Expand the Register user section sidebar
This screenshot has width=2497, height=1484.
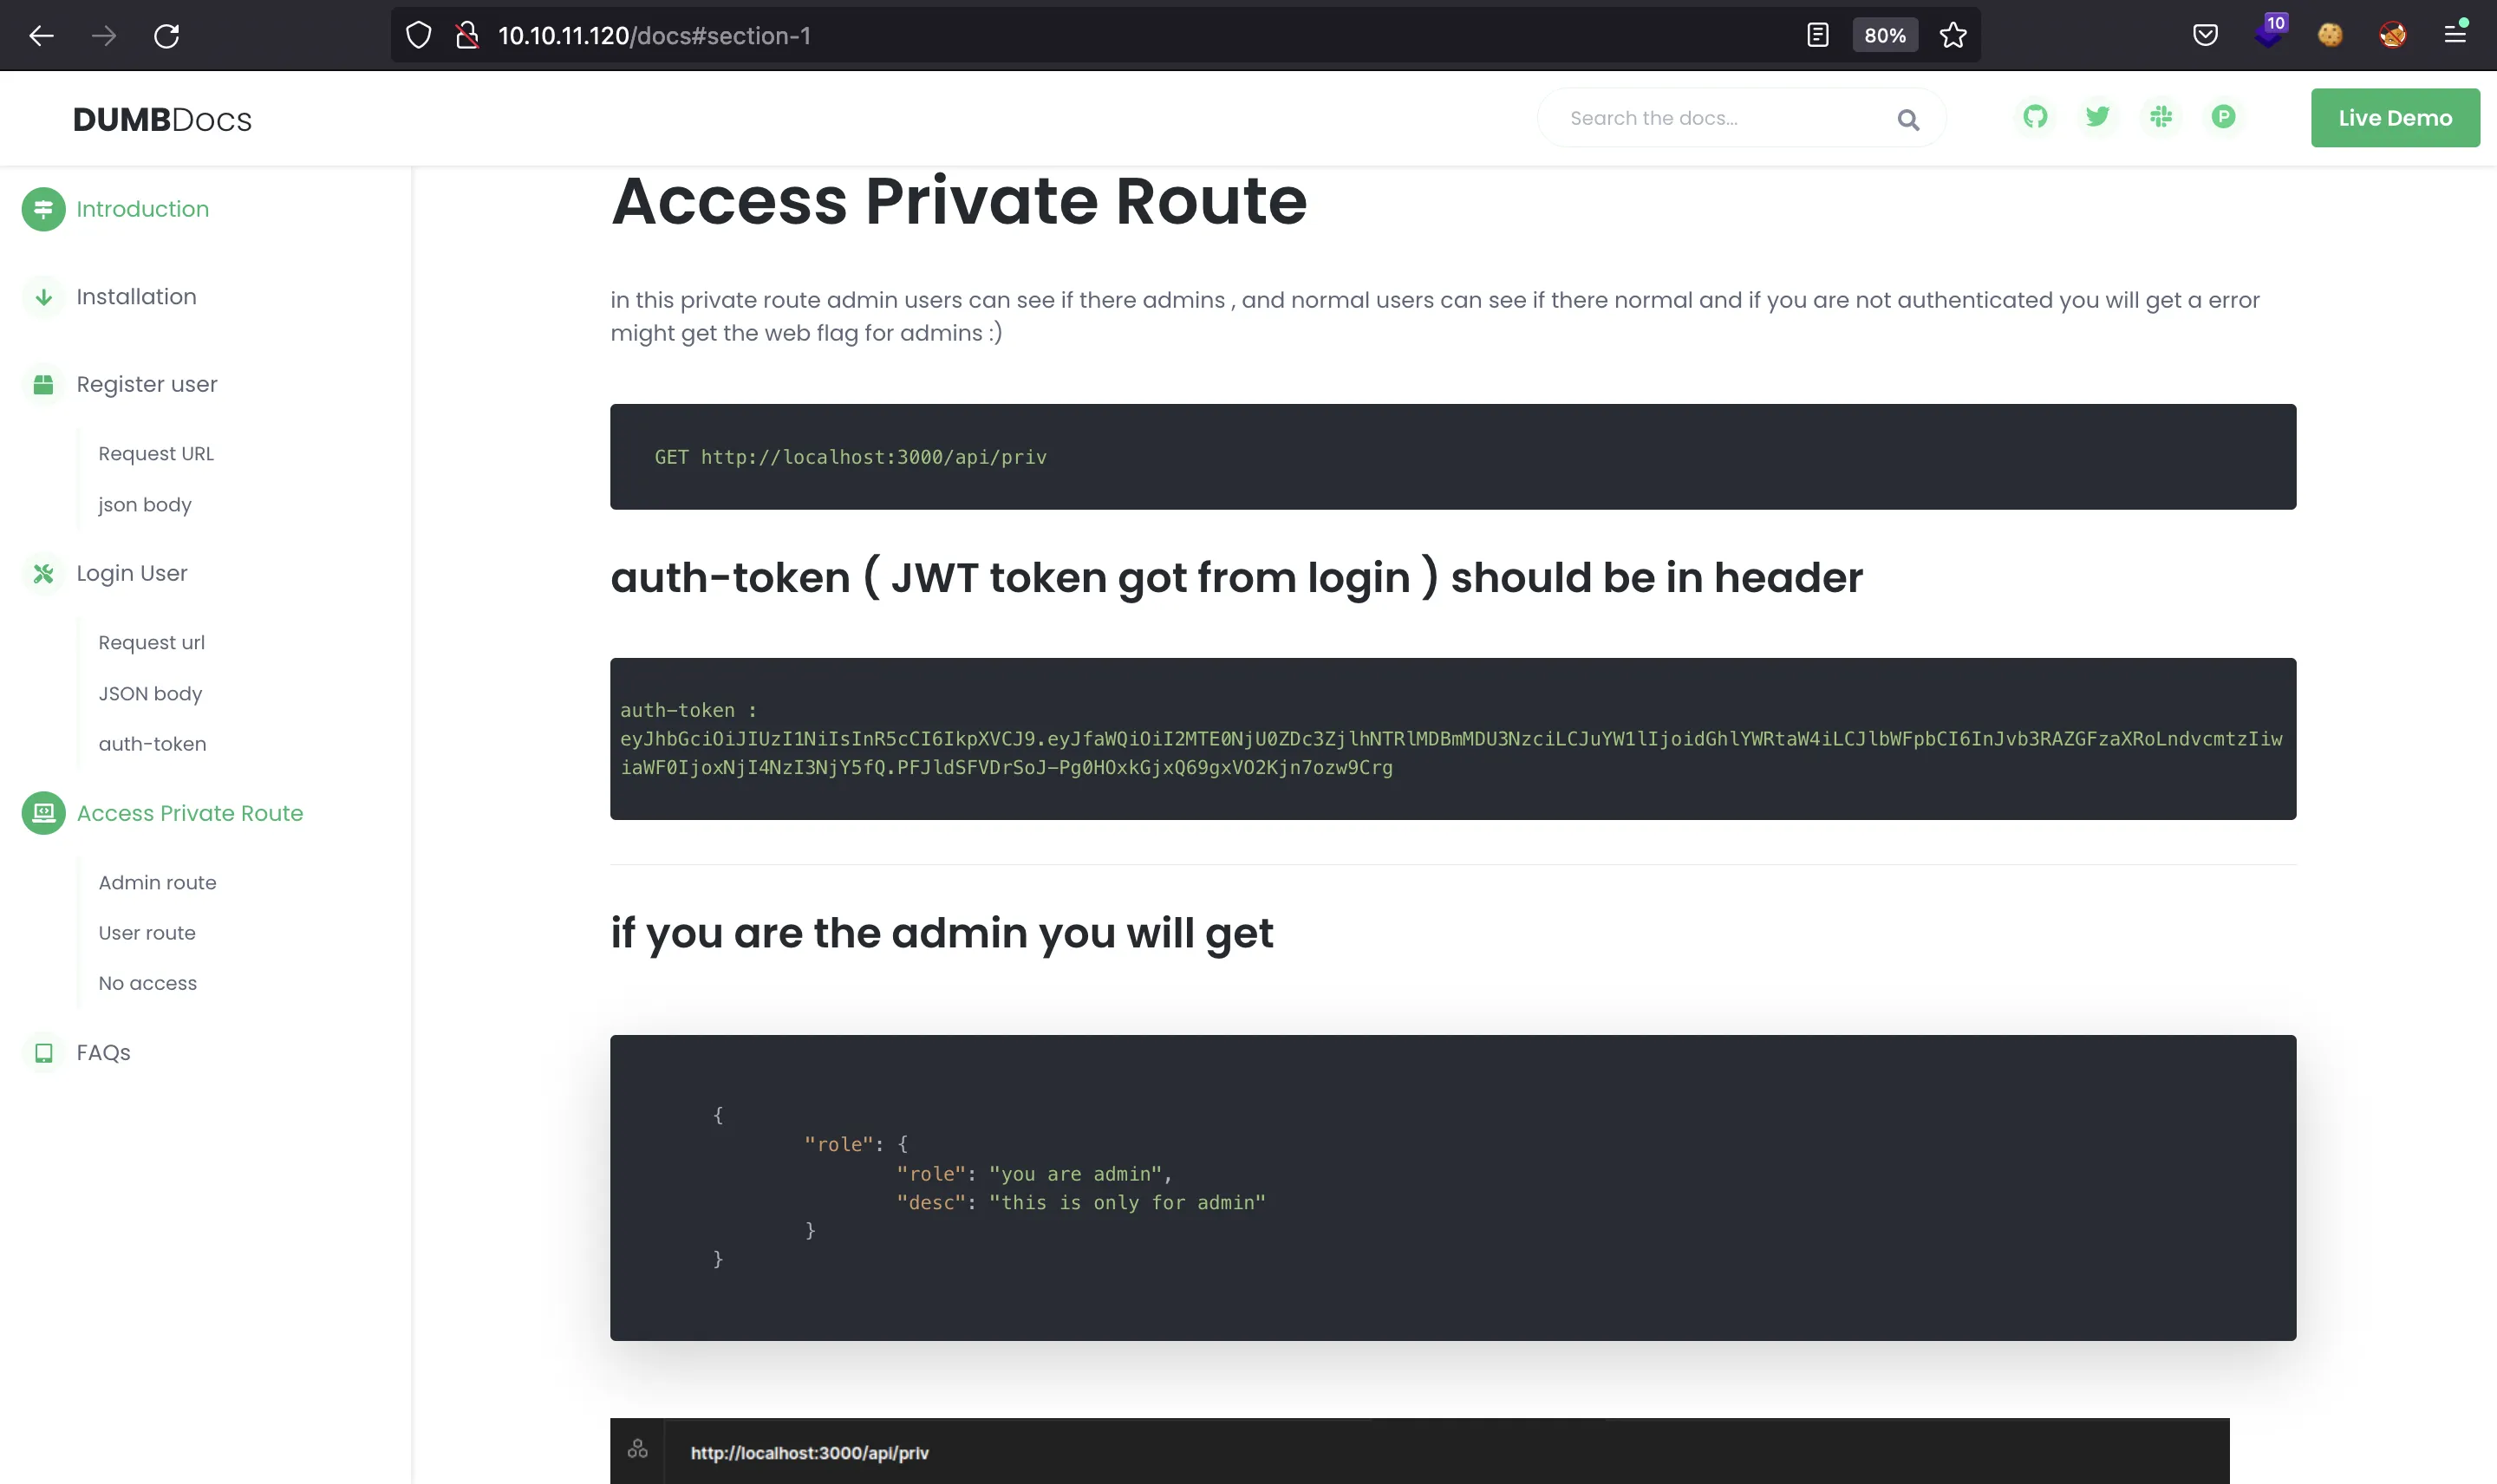point(148,383)
